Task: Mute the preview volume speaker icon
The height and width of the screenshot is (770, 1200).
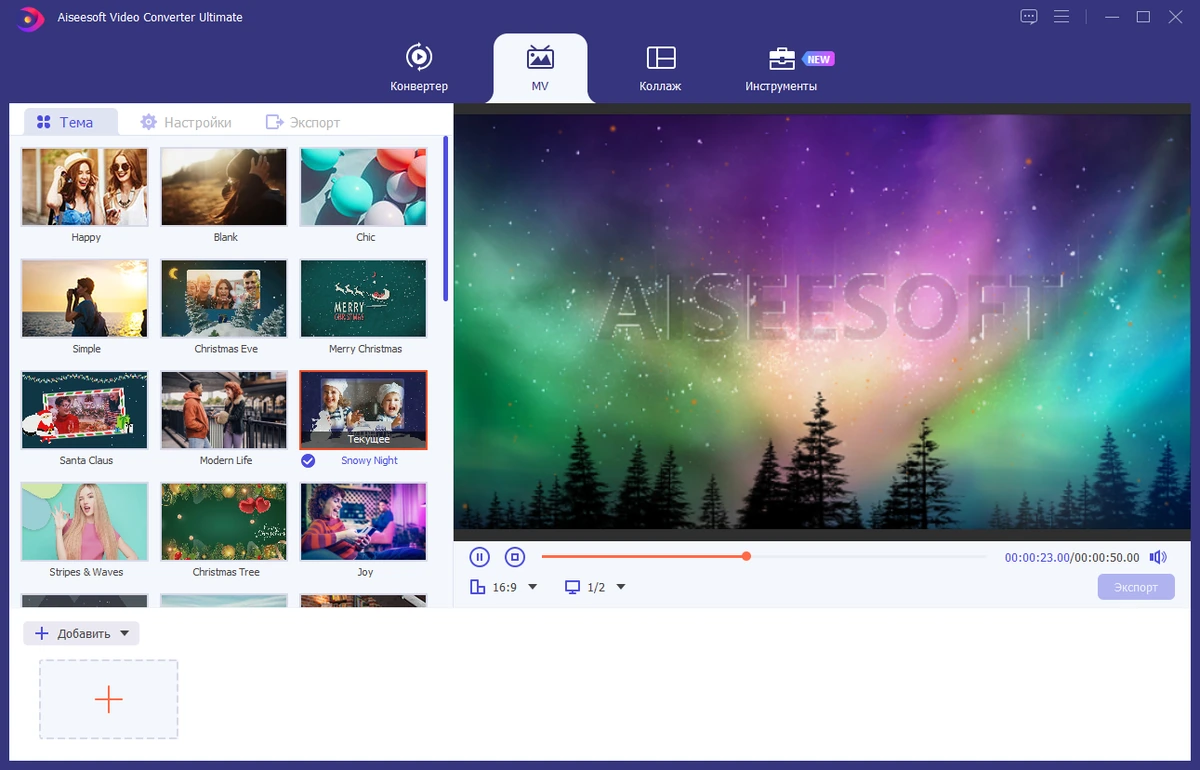Action: point(1157,557)
